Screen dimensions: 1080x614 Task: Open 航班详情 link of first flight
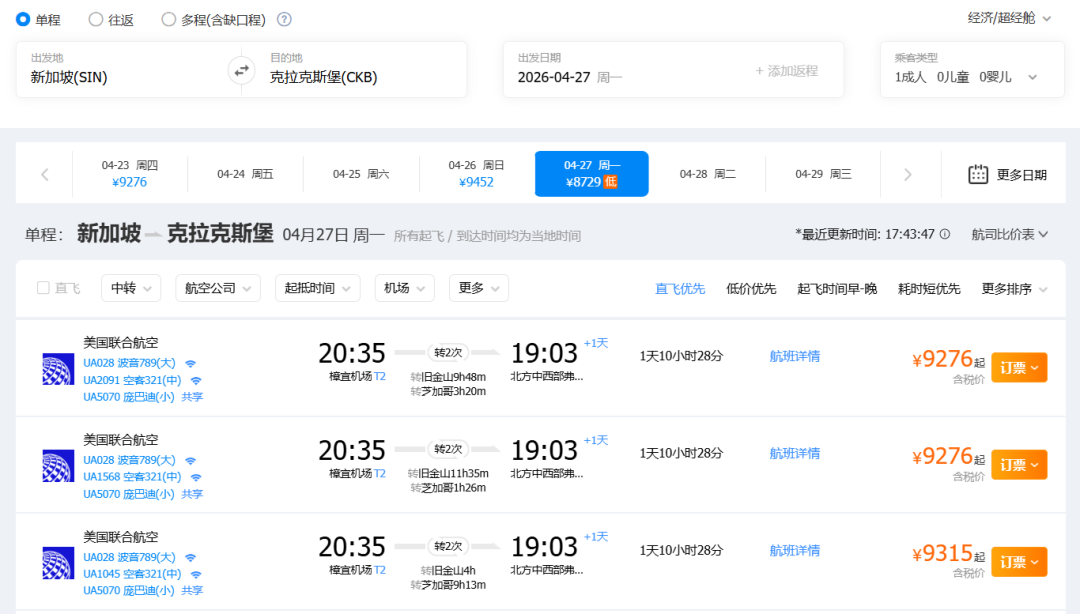click(794, 356)
